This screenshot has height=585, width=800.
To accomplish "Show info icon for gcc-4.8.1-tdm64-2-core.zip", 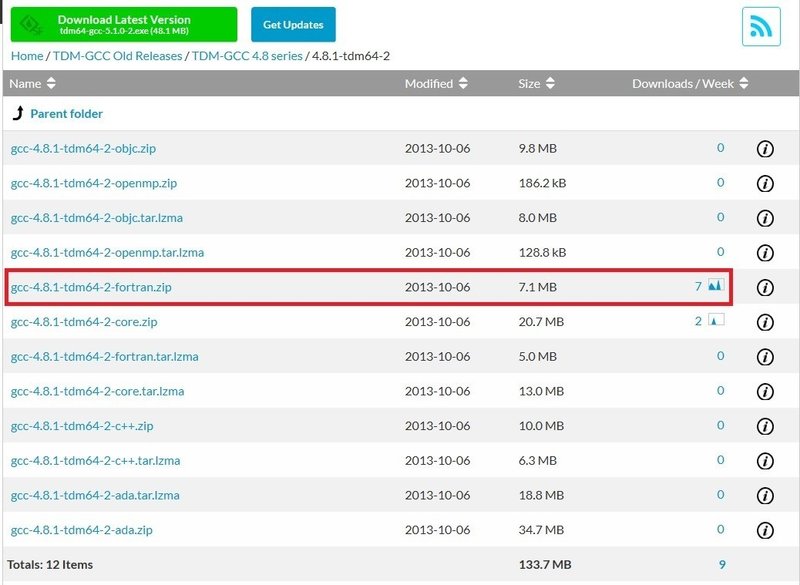I will point(765,322).
